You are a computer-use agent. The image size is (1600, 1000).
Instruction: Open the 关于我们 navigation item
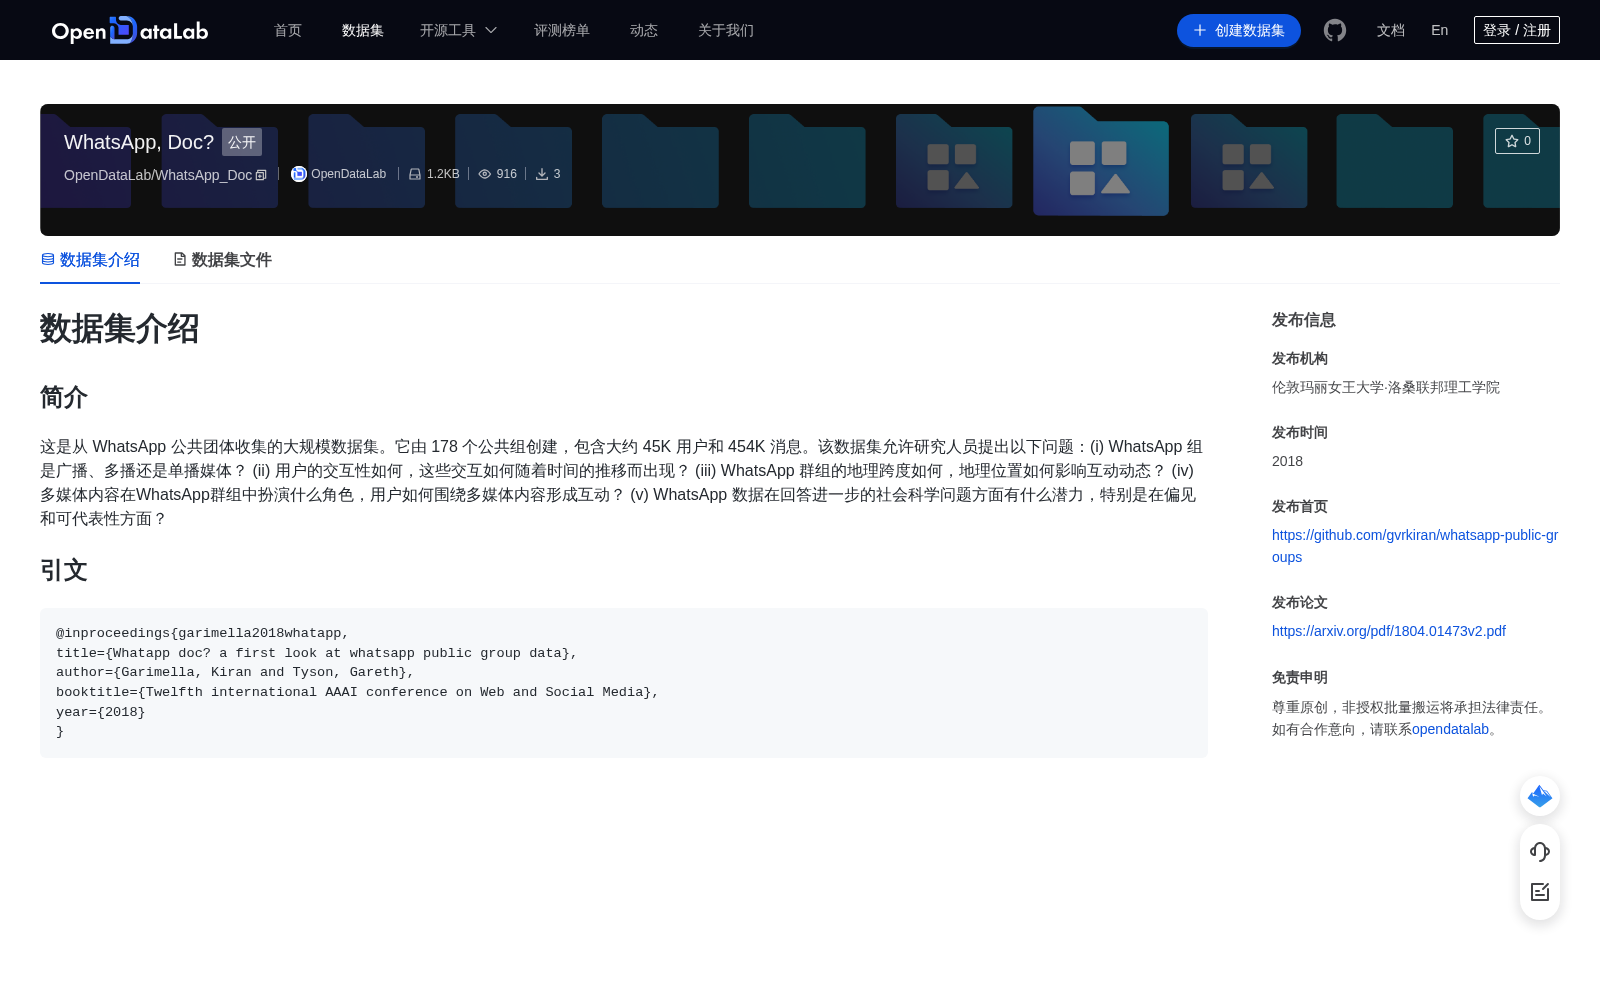tap(726, 30)
